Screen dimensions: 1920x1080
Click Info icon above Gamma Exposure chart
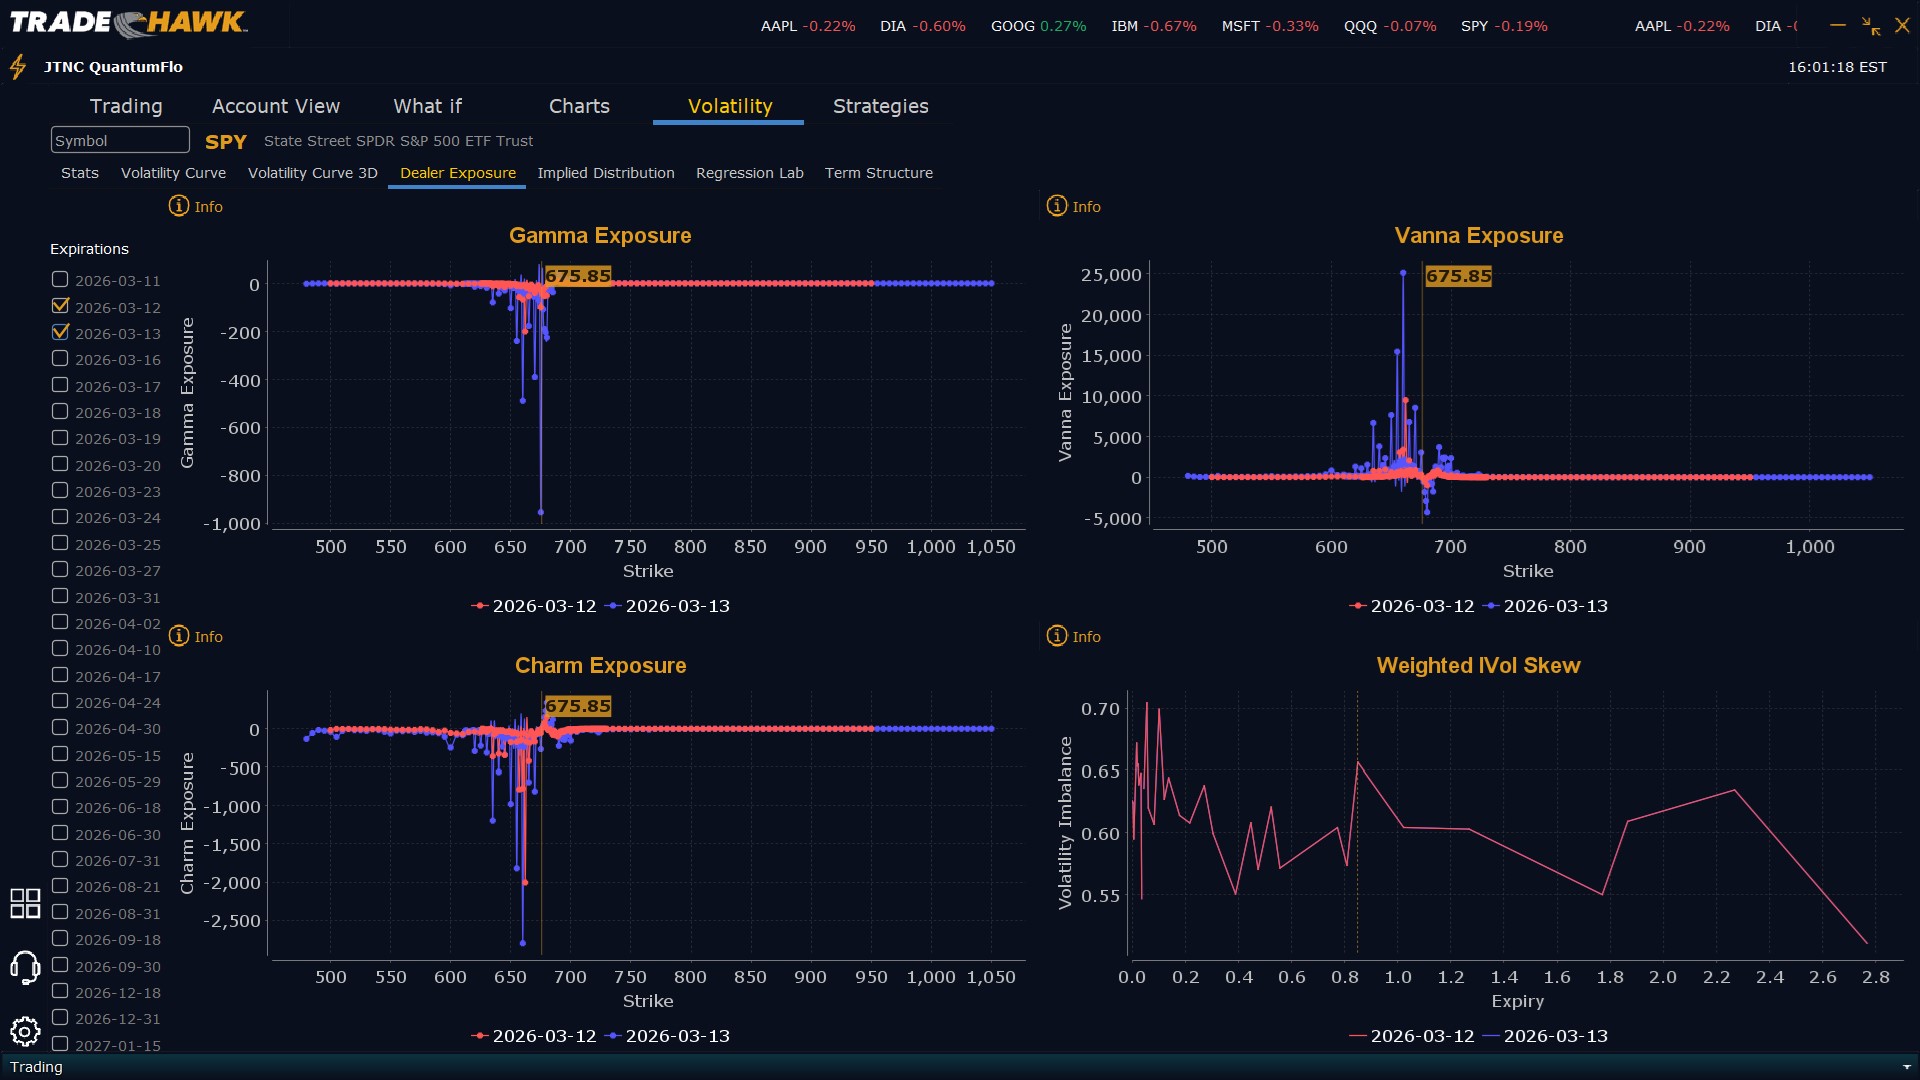pyautogui.click(x=179, y=206)
